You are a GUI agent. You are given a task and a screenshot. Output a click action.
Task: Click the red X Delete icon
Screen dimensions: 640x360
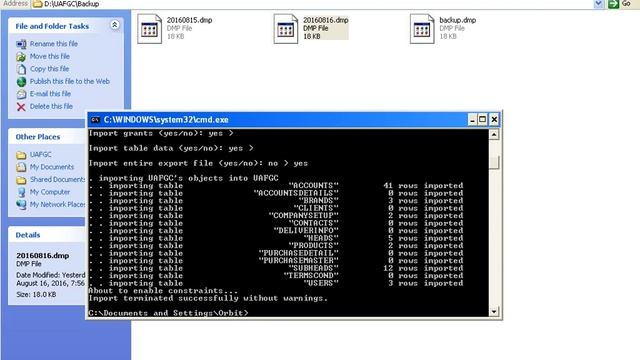pos(21,107)
